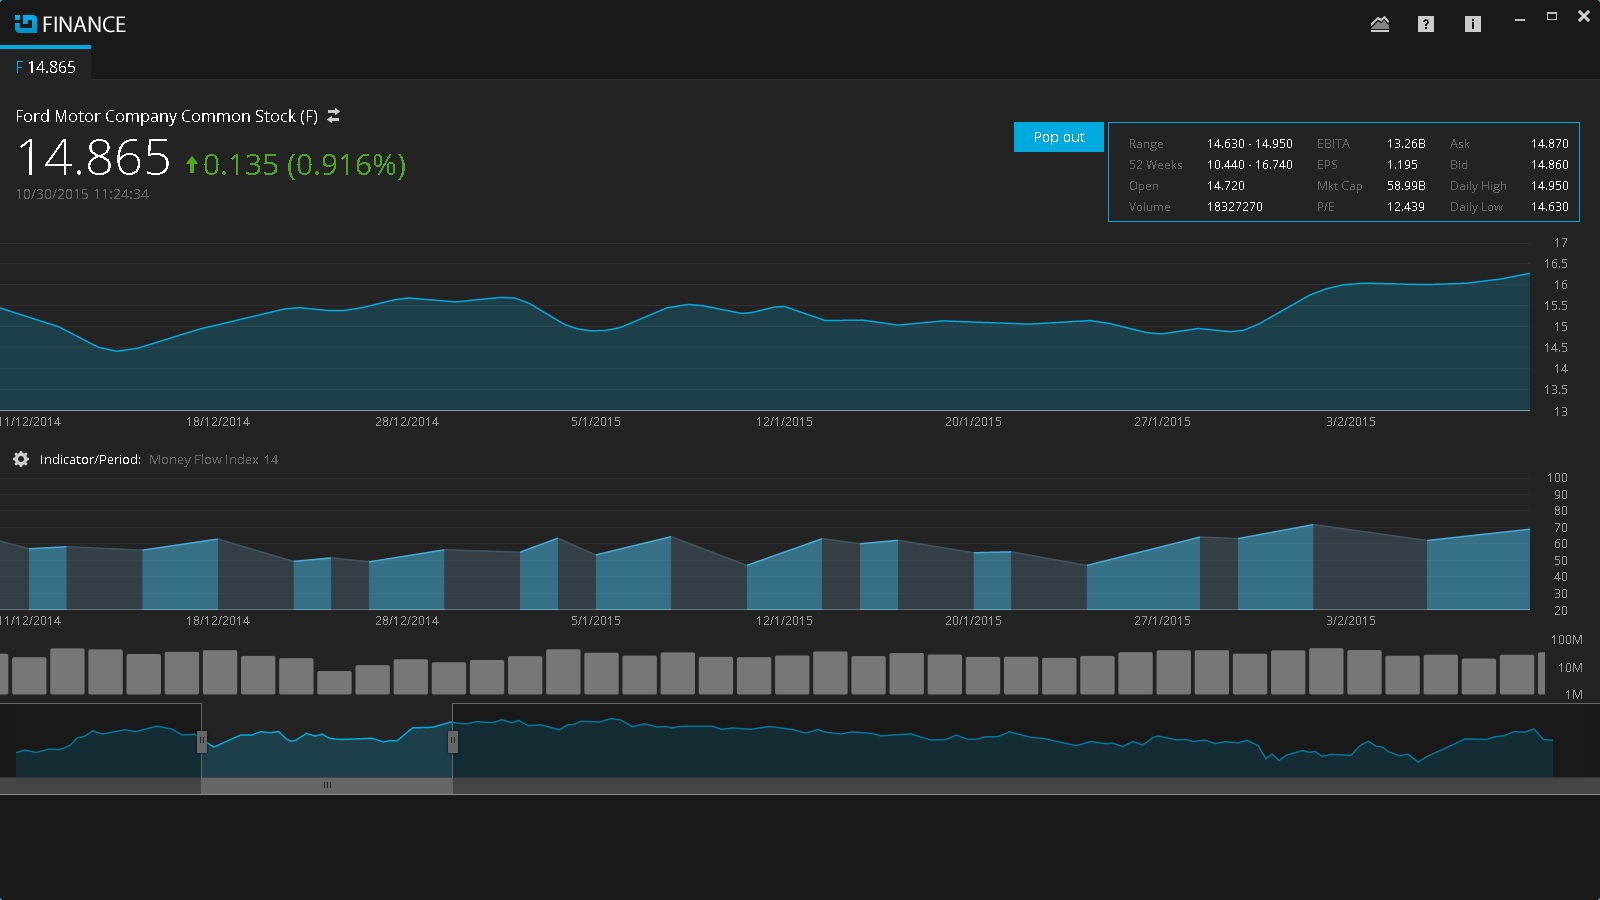
Task: Click the scrollbar track right of thumb
Action: (x=1000, y=786)
